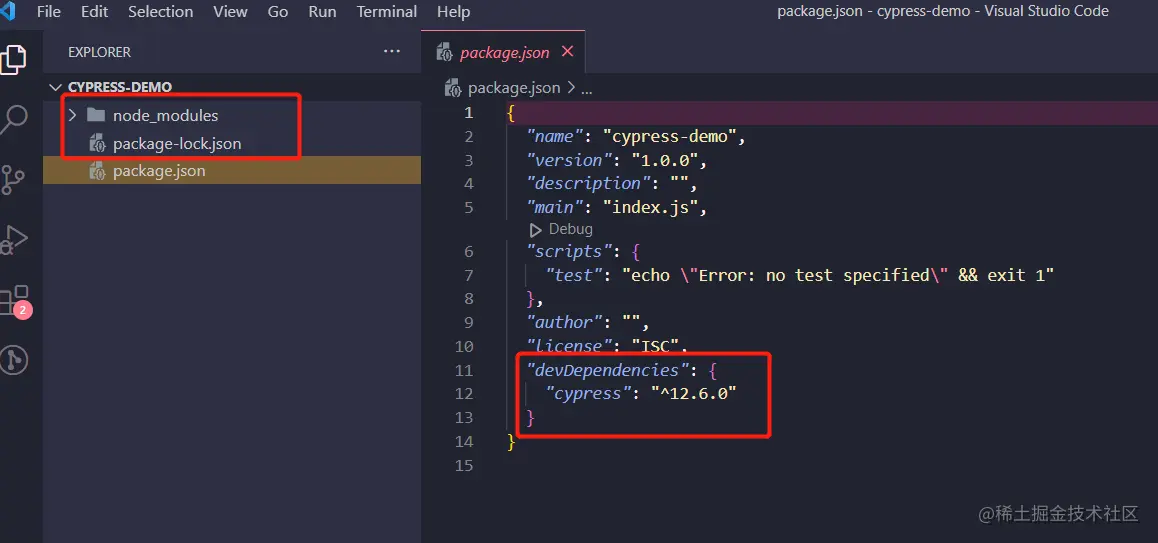Click the opening brace on line 1
The height and width of the screenshot is (543, 1158).
click(x=511, y=113)
